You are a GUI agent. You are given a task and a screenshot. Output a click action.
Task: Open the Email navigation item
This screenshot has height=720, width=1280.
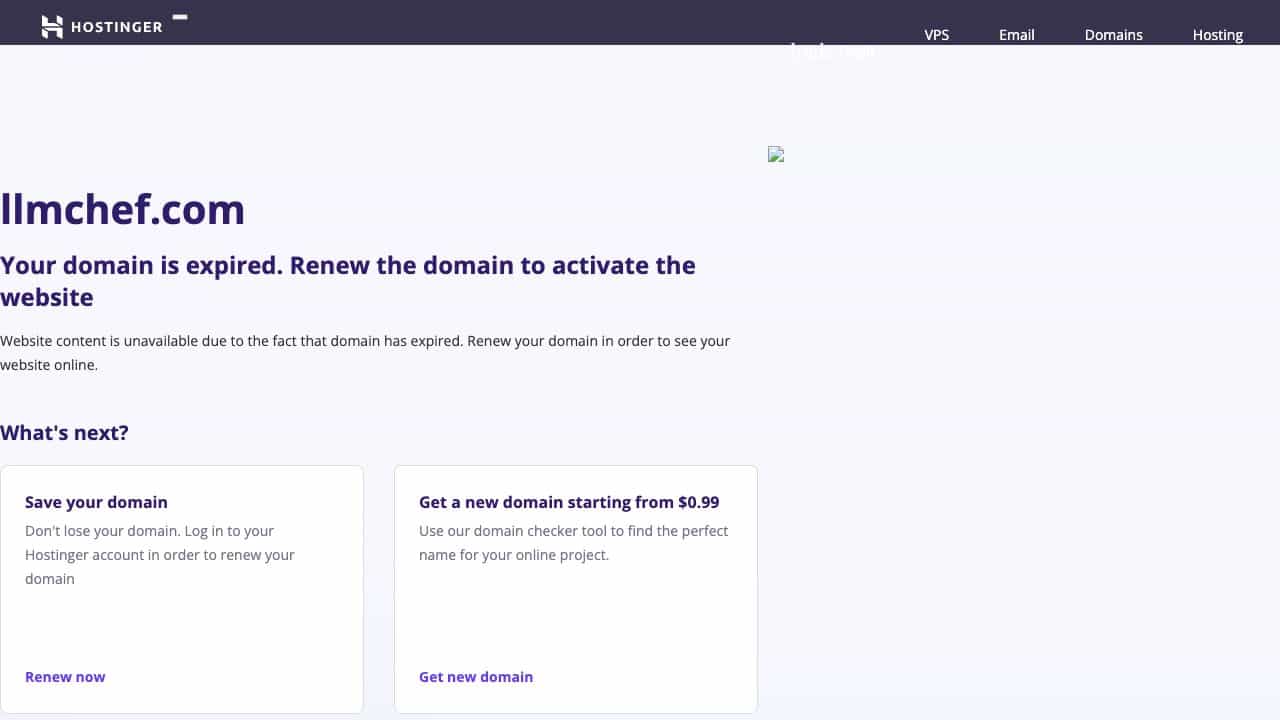[x=1017, y=35]
